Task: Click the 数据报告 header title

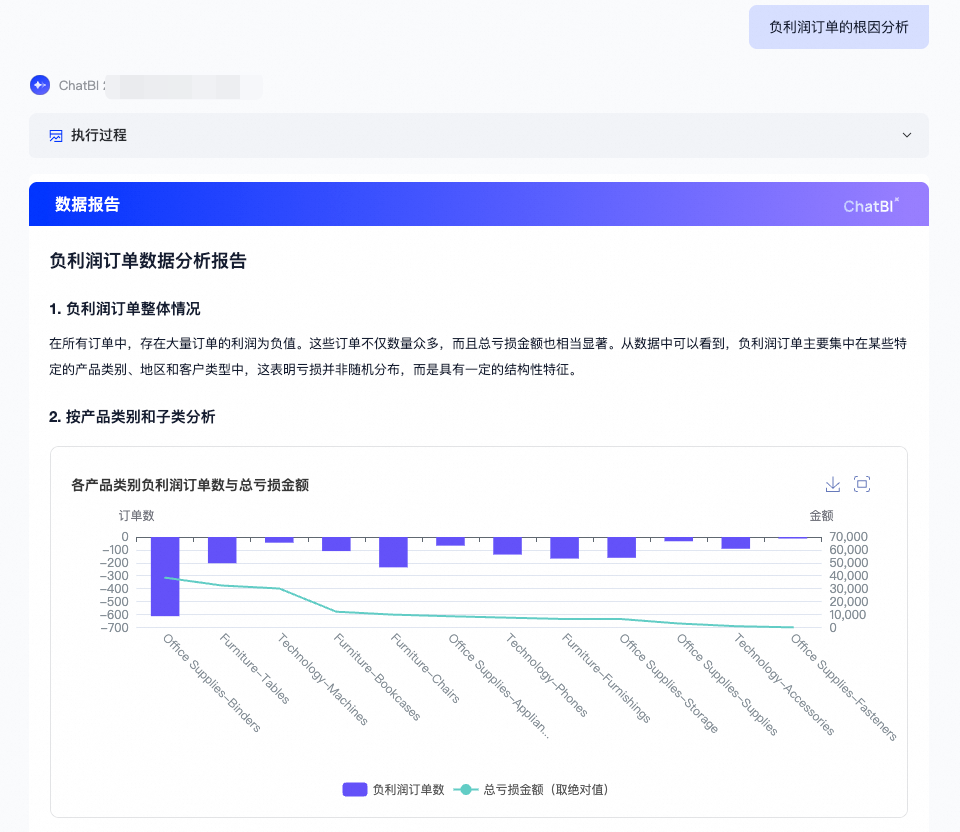Action: 87,205
